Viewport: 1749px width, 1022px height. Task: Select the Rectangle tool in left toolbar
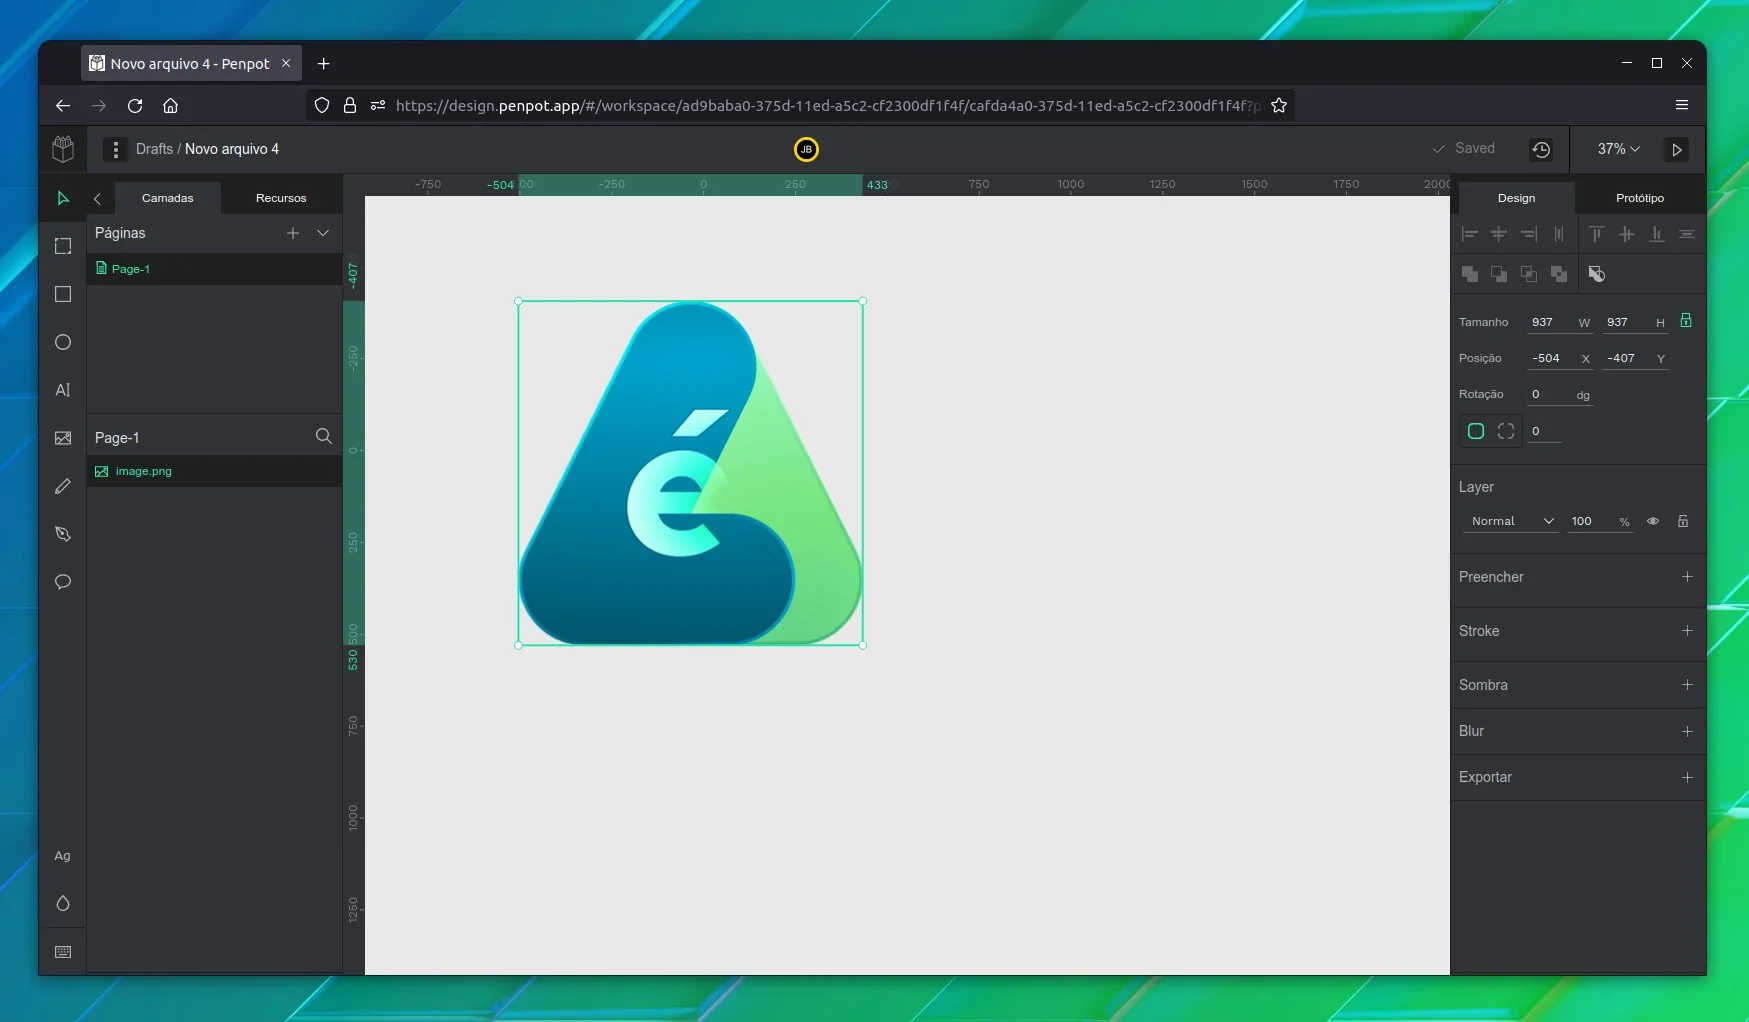pyautogui.click(x=63, y=294)
